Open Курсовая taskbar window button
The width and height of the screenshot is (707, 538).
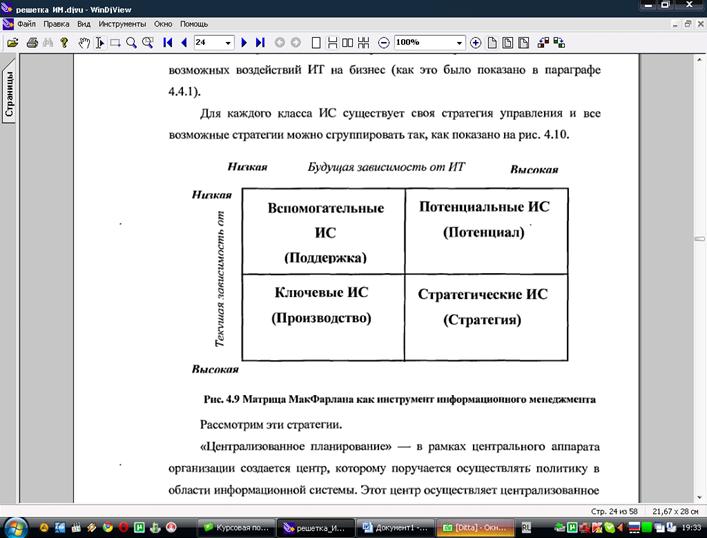point(234,526)
